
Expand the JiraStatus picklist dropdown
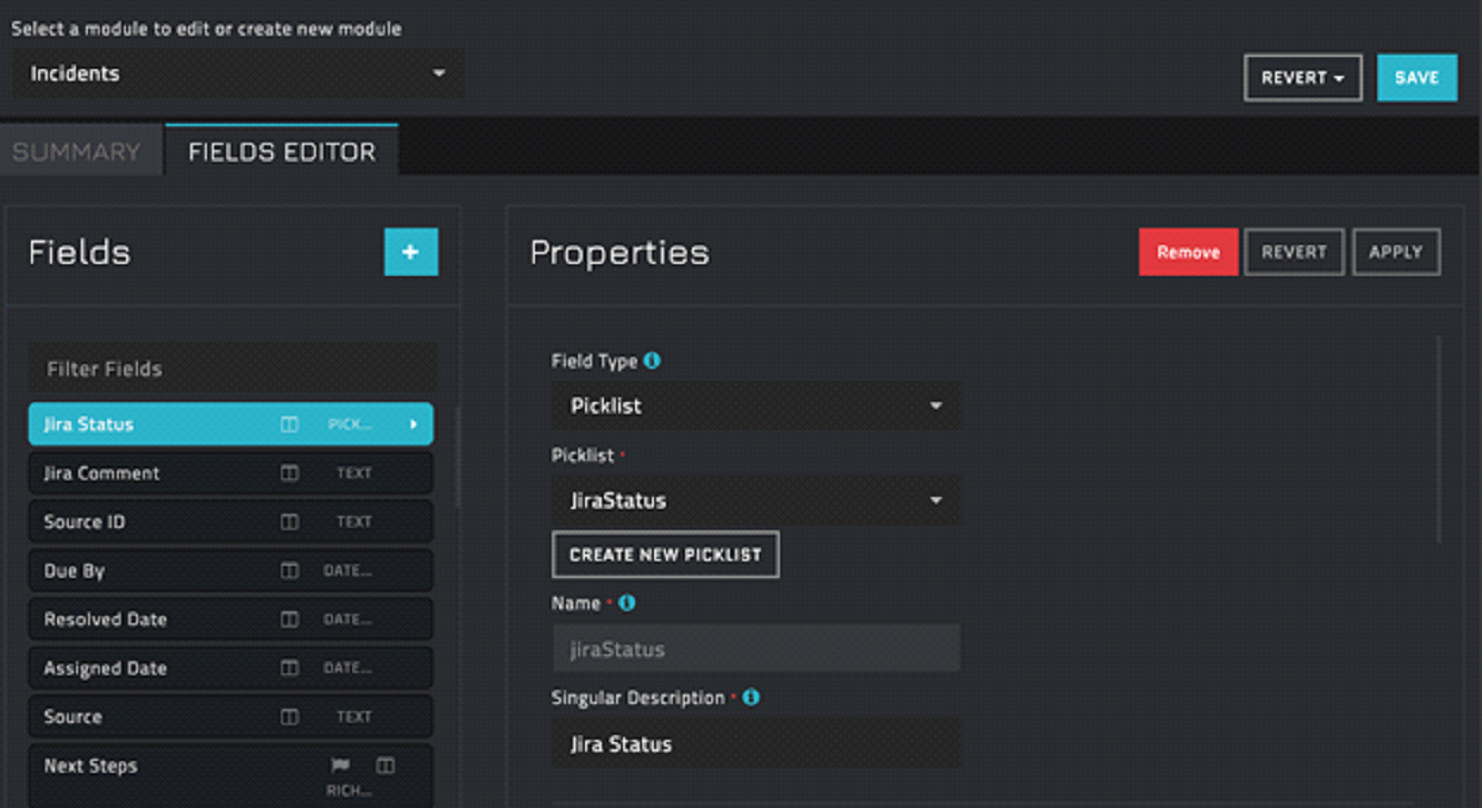[x=755, y=501]
